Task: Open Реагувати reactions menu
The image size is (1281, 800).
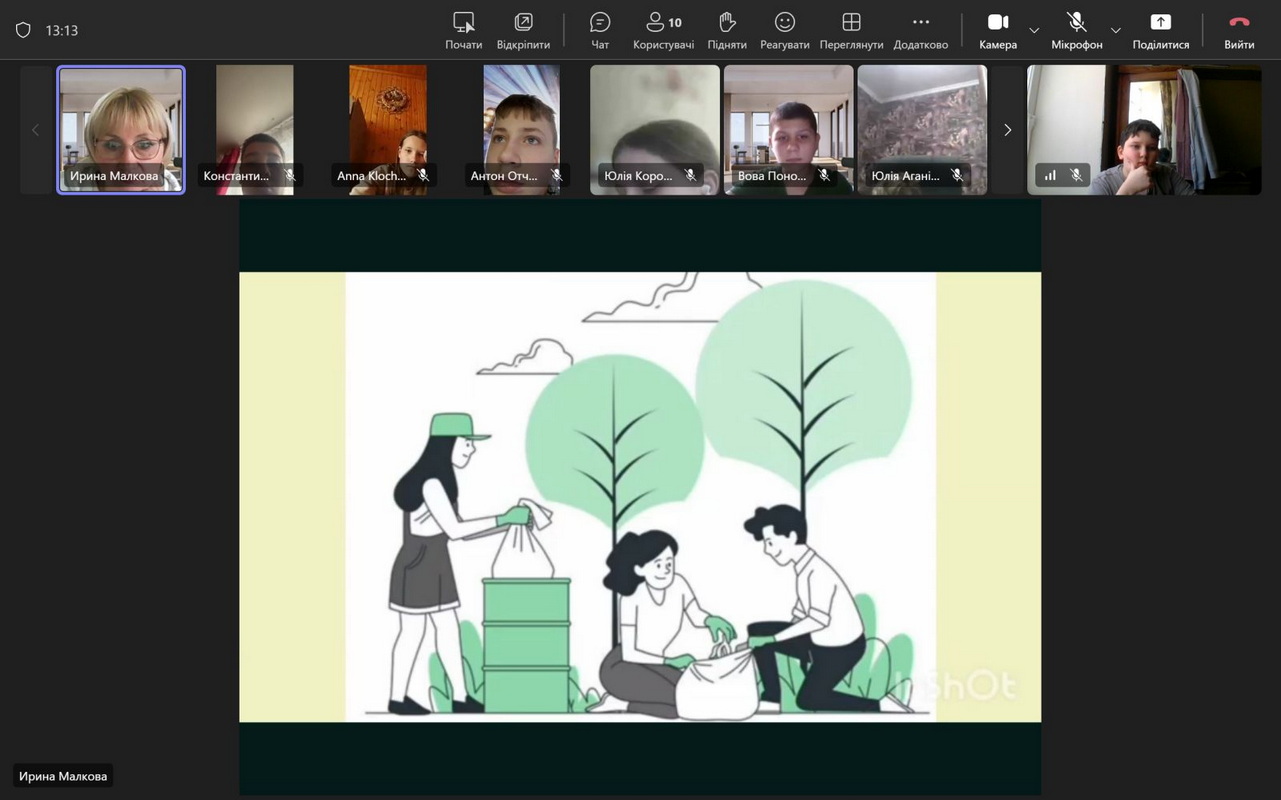Action: click(785, 30)
